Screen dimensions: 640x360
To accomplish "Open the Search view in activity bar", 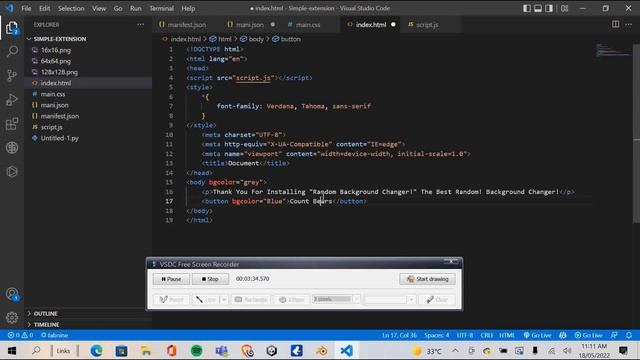I will coord(12,51).
